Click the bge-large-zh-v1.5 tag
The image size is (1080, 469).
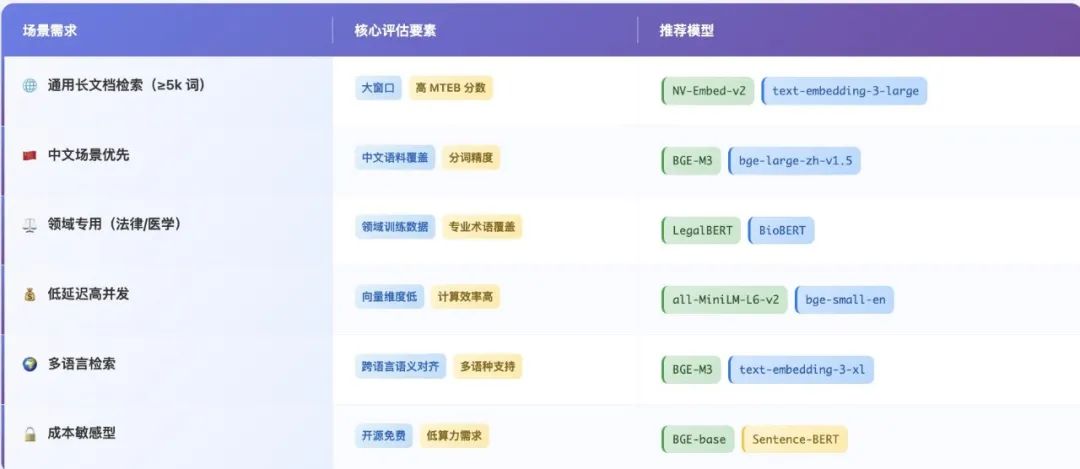click(794, 160)
